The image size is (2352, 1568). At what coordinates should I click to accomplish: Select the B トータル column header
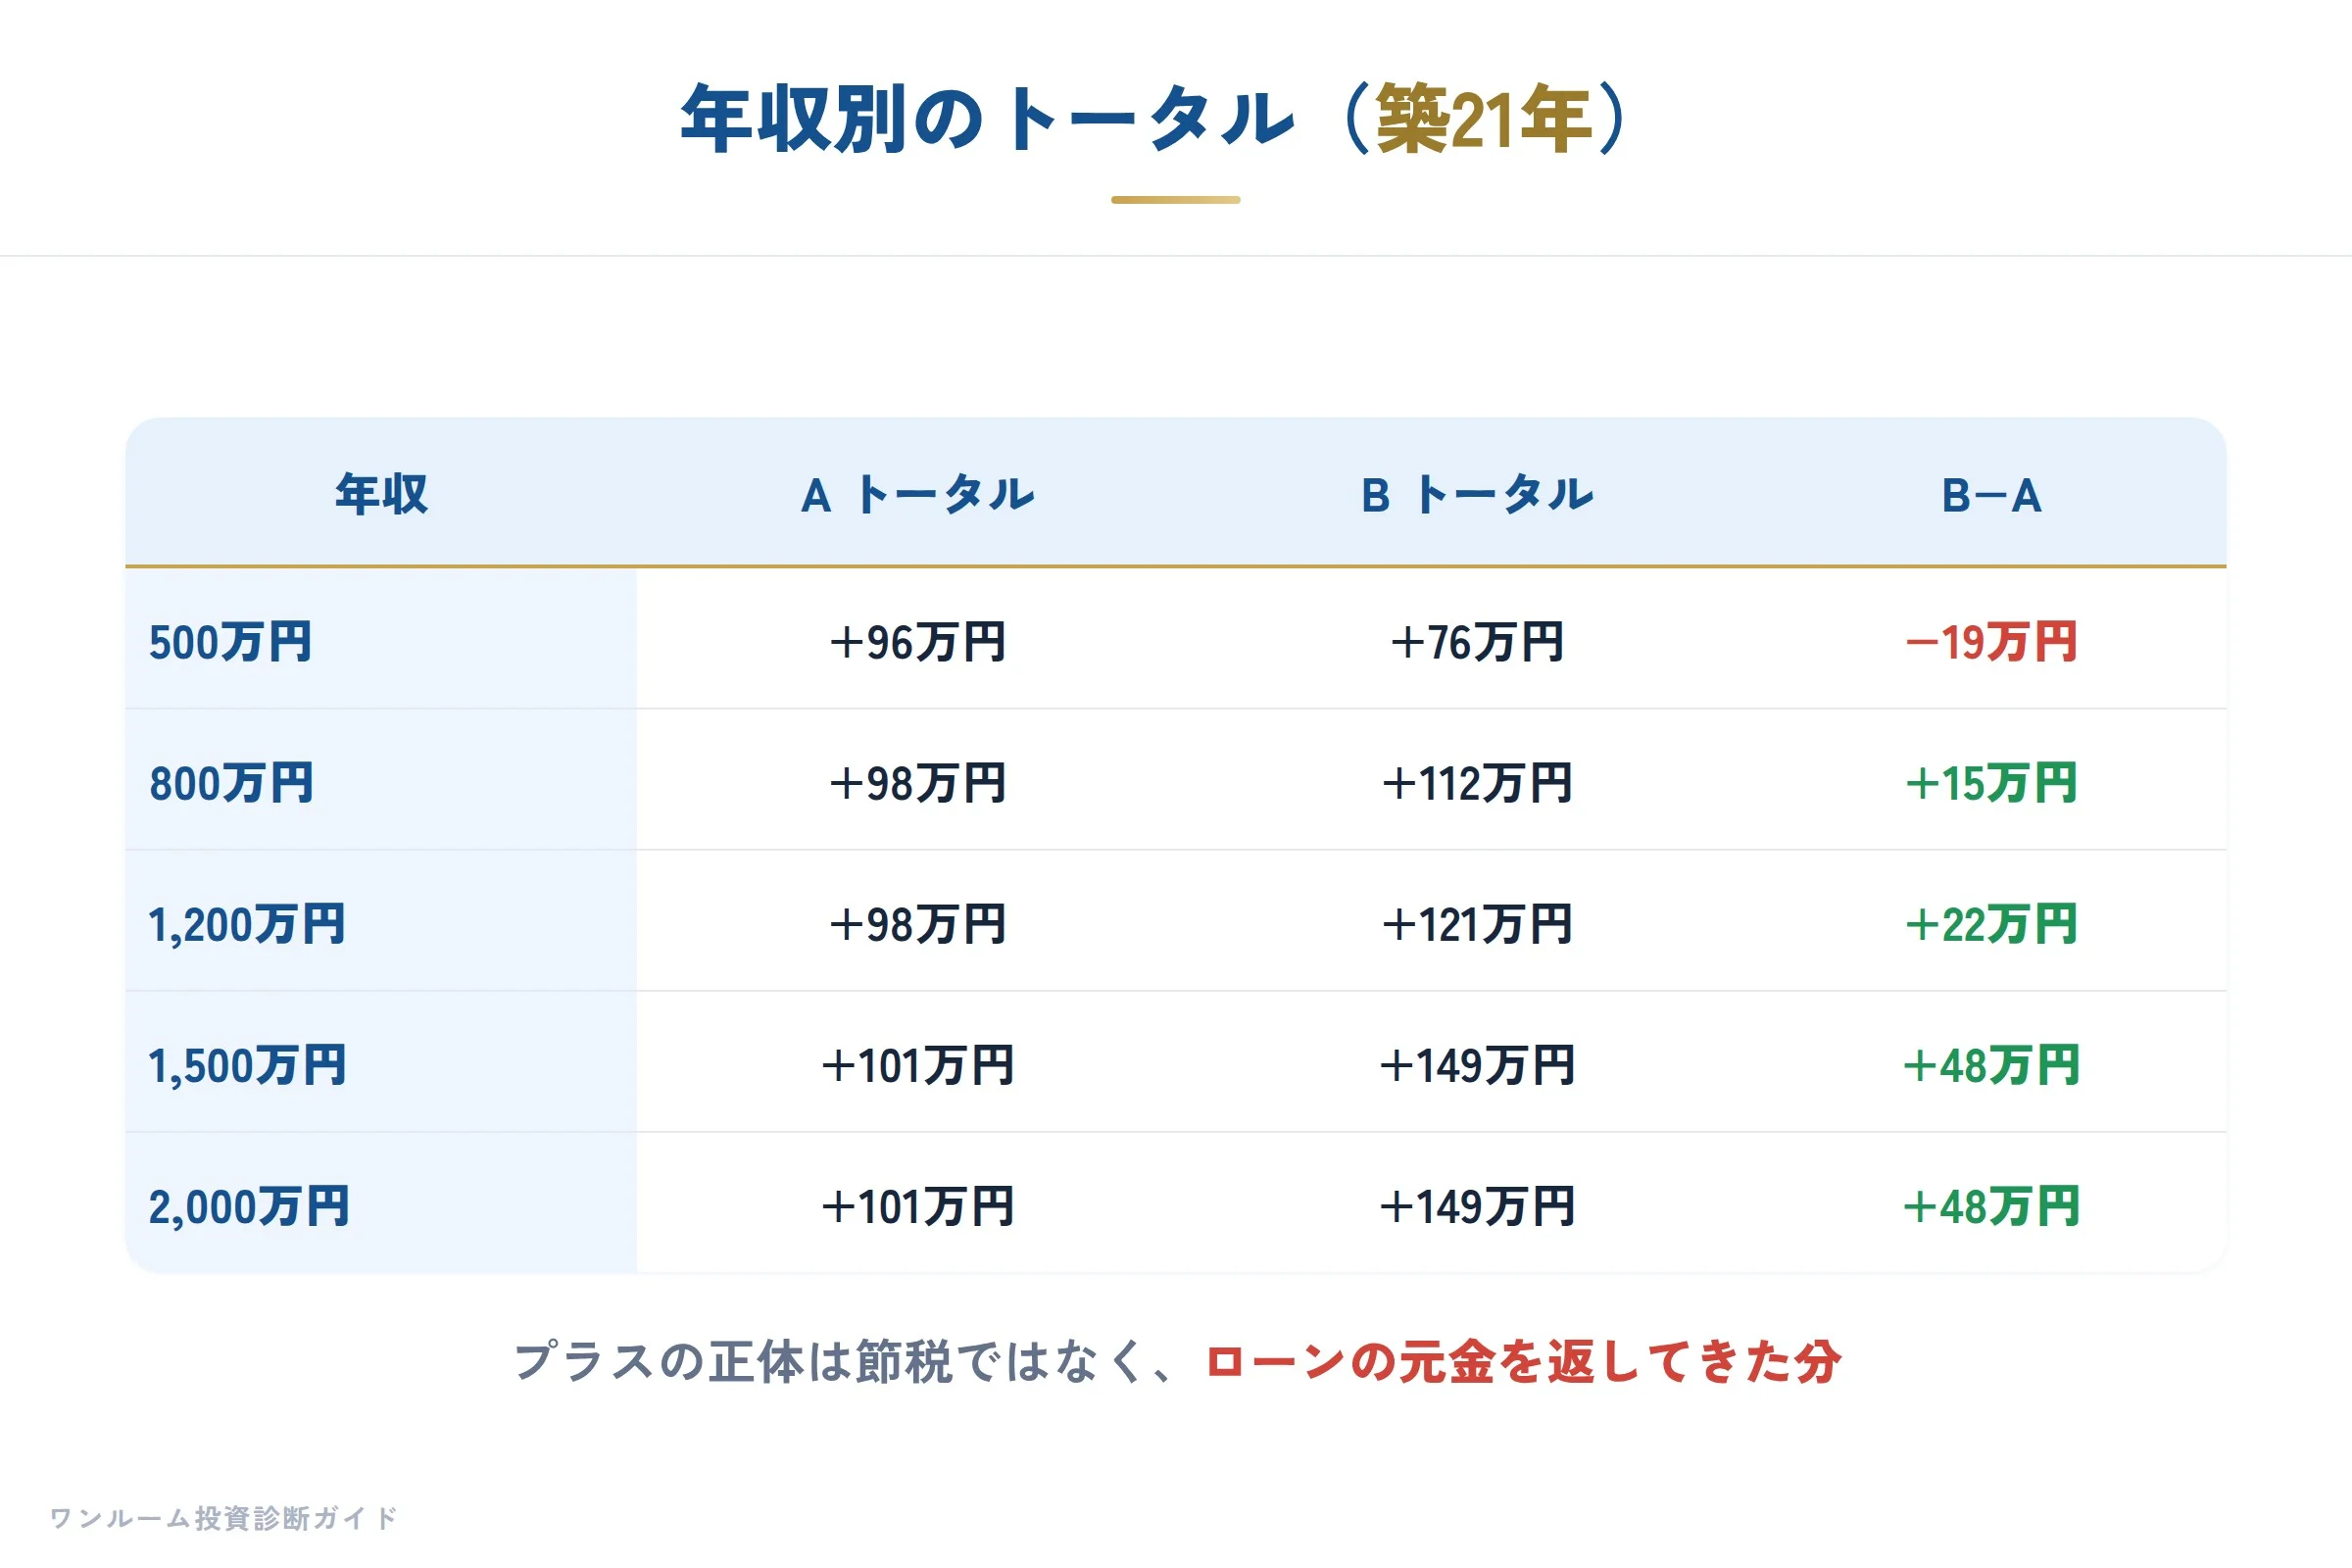point(1477,494)
